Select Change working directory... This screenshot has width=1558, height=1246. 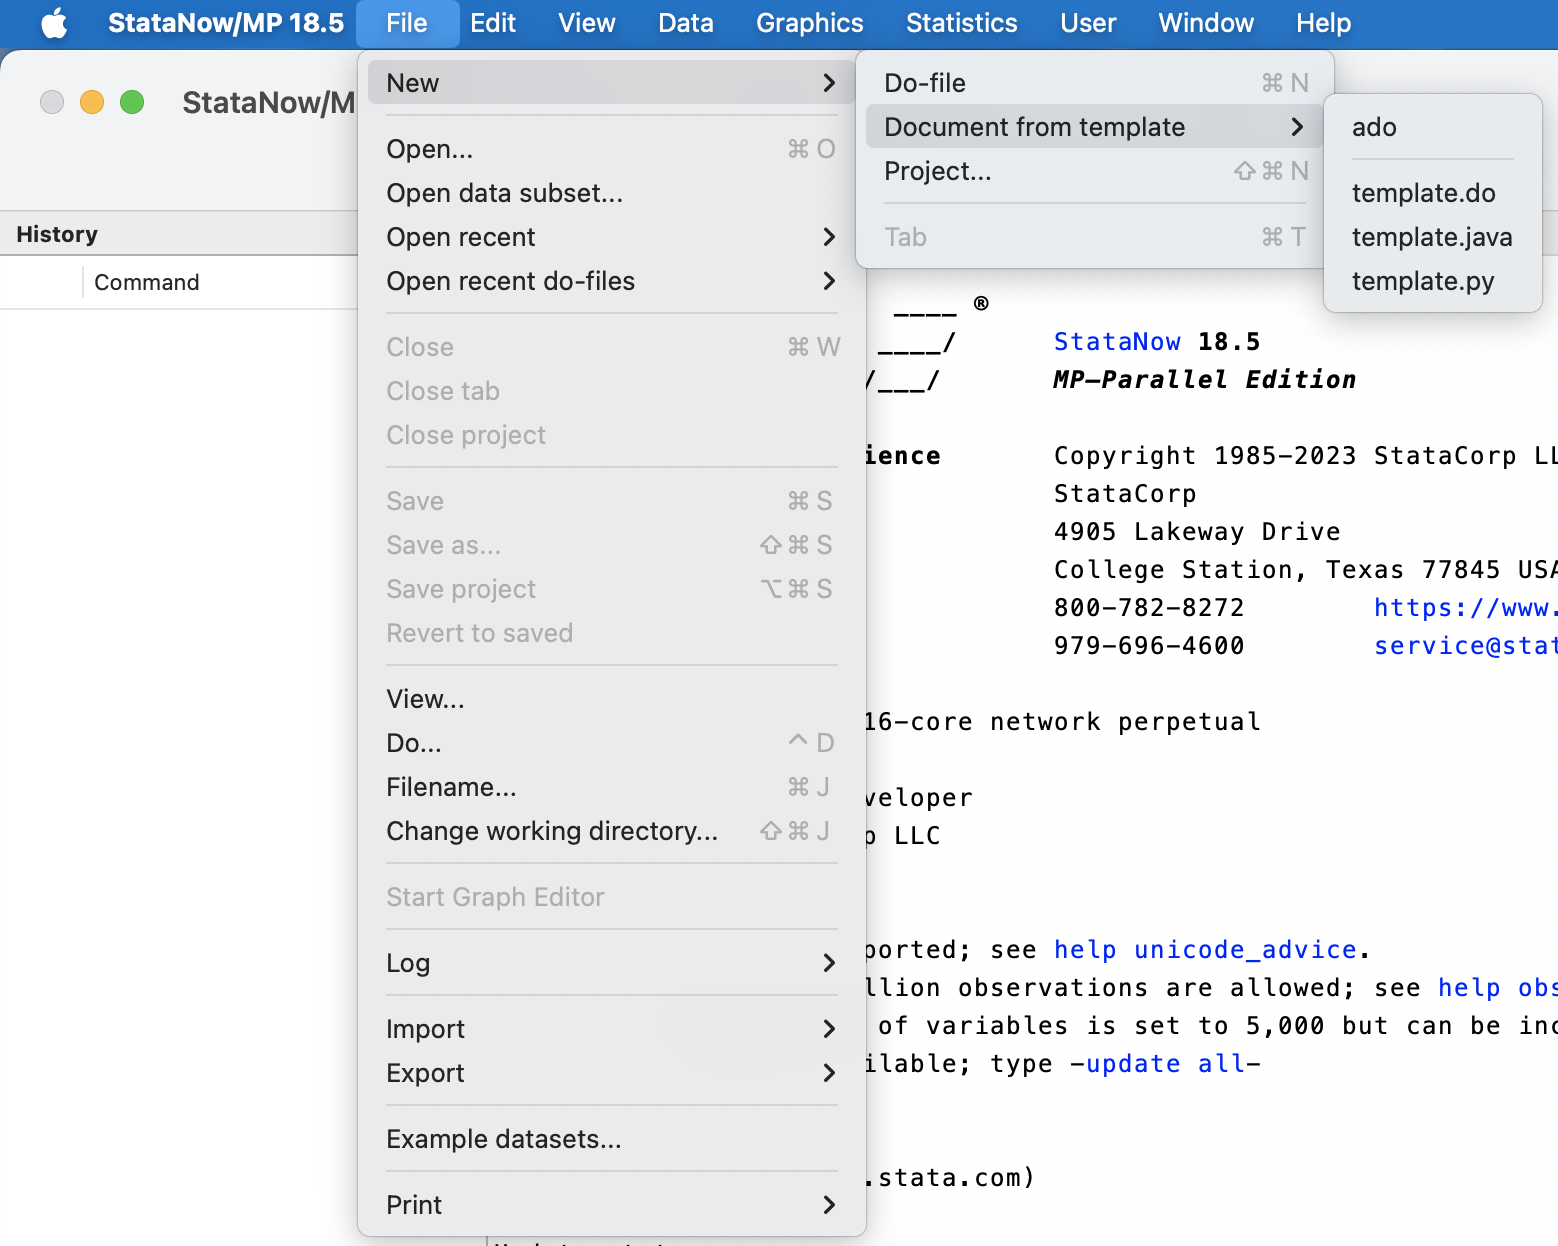(611, 831)
